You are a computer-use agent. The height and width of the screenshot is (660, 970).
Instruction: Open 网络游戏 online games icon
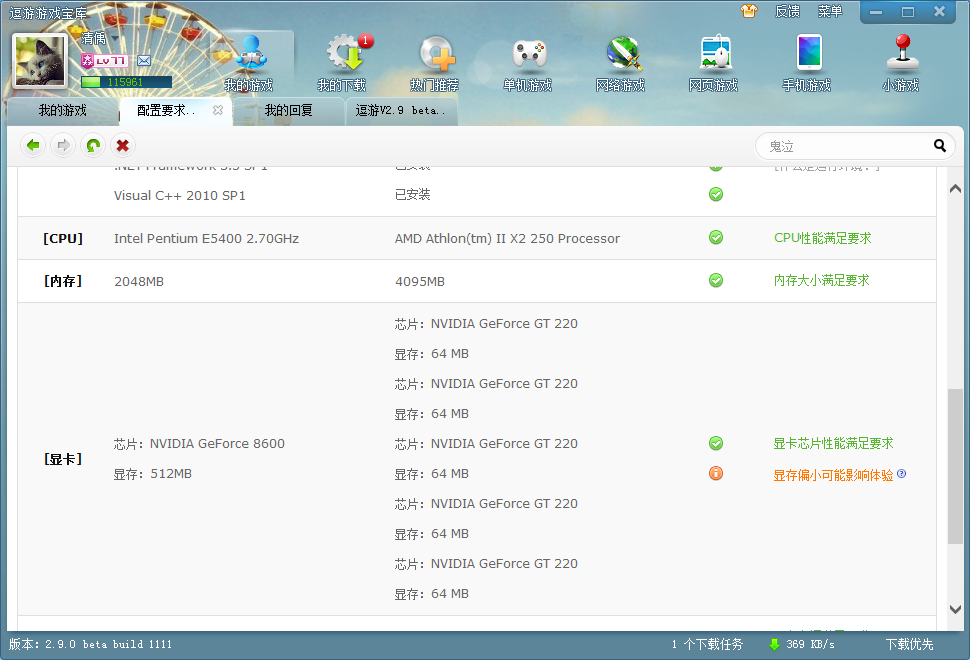pos(621,64)
